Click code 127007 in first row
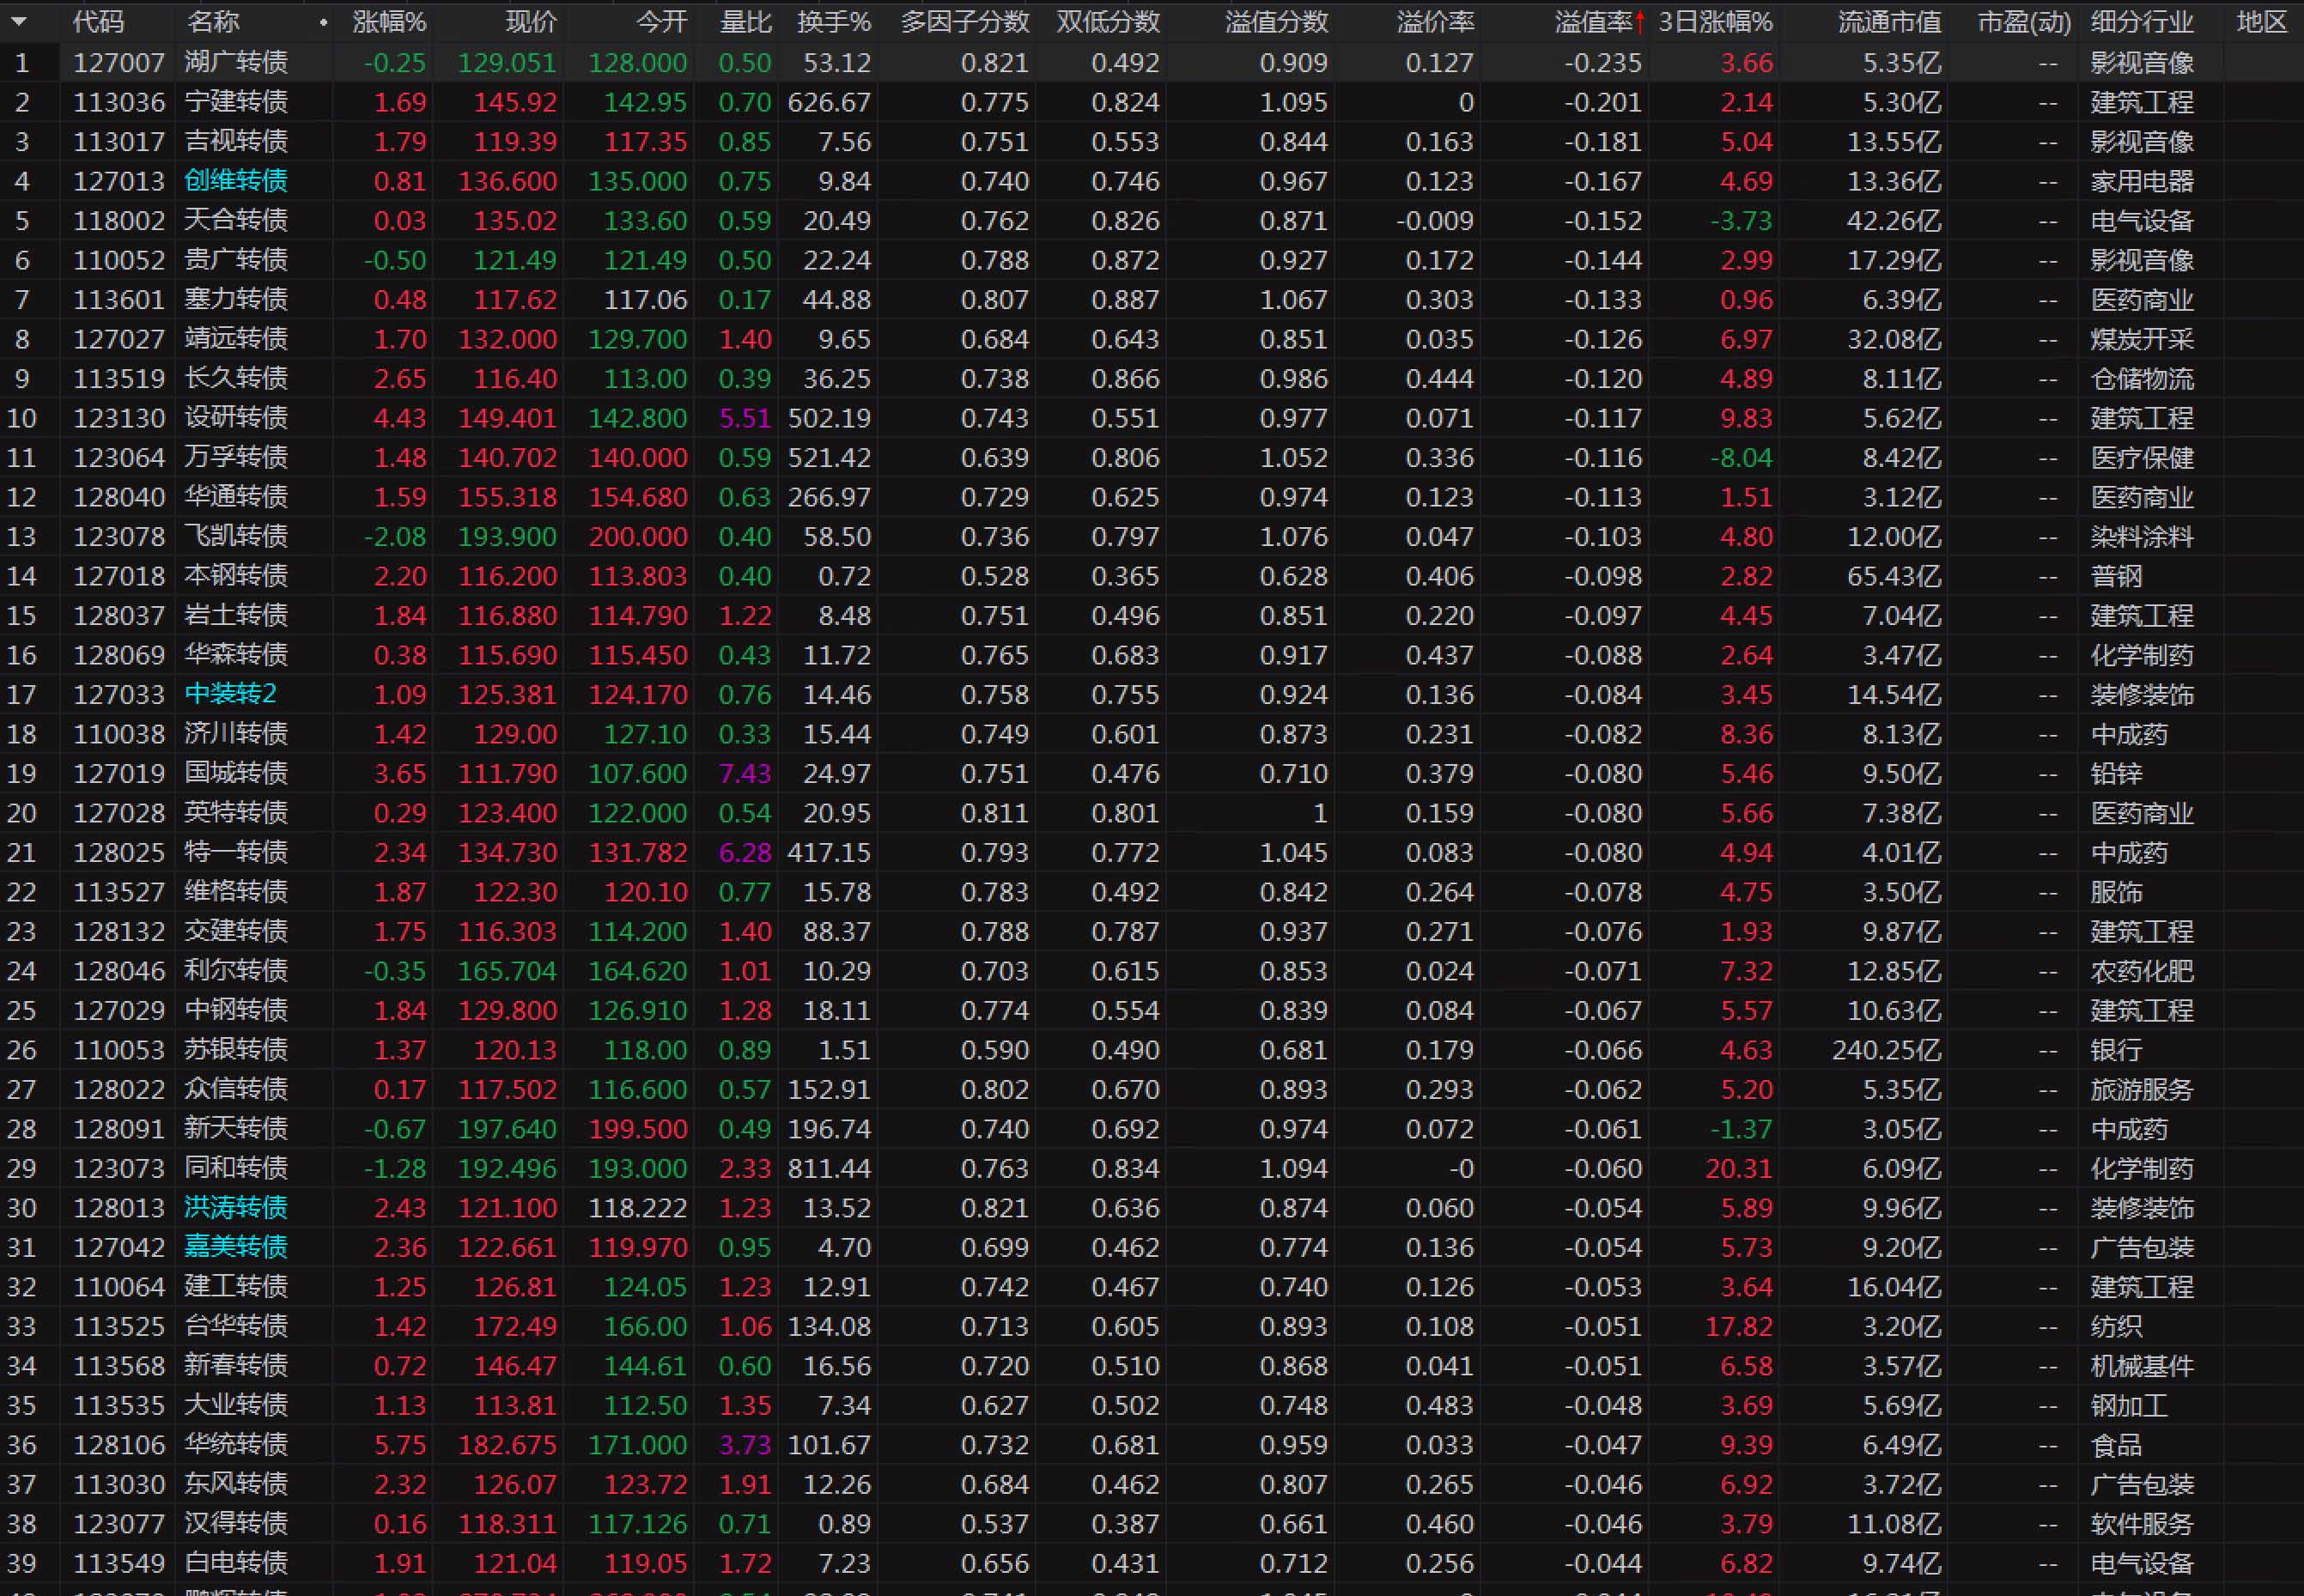Screen dimensions: 2304x1596 [x=119, y=63]
